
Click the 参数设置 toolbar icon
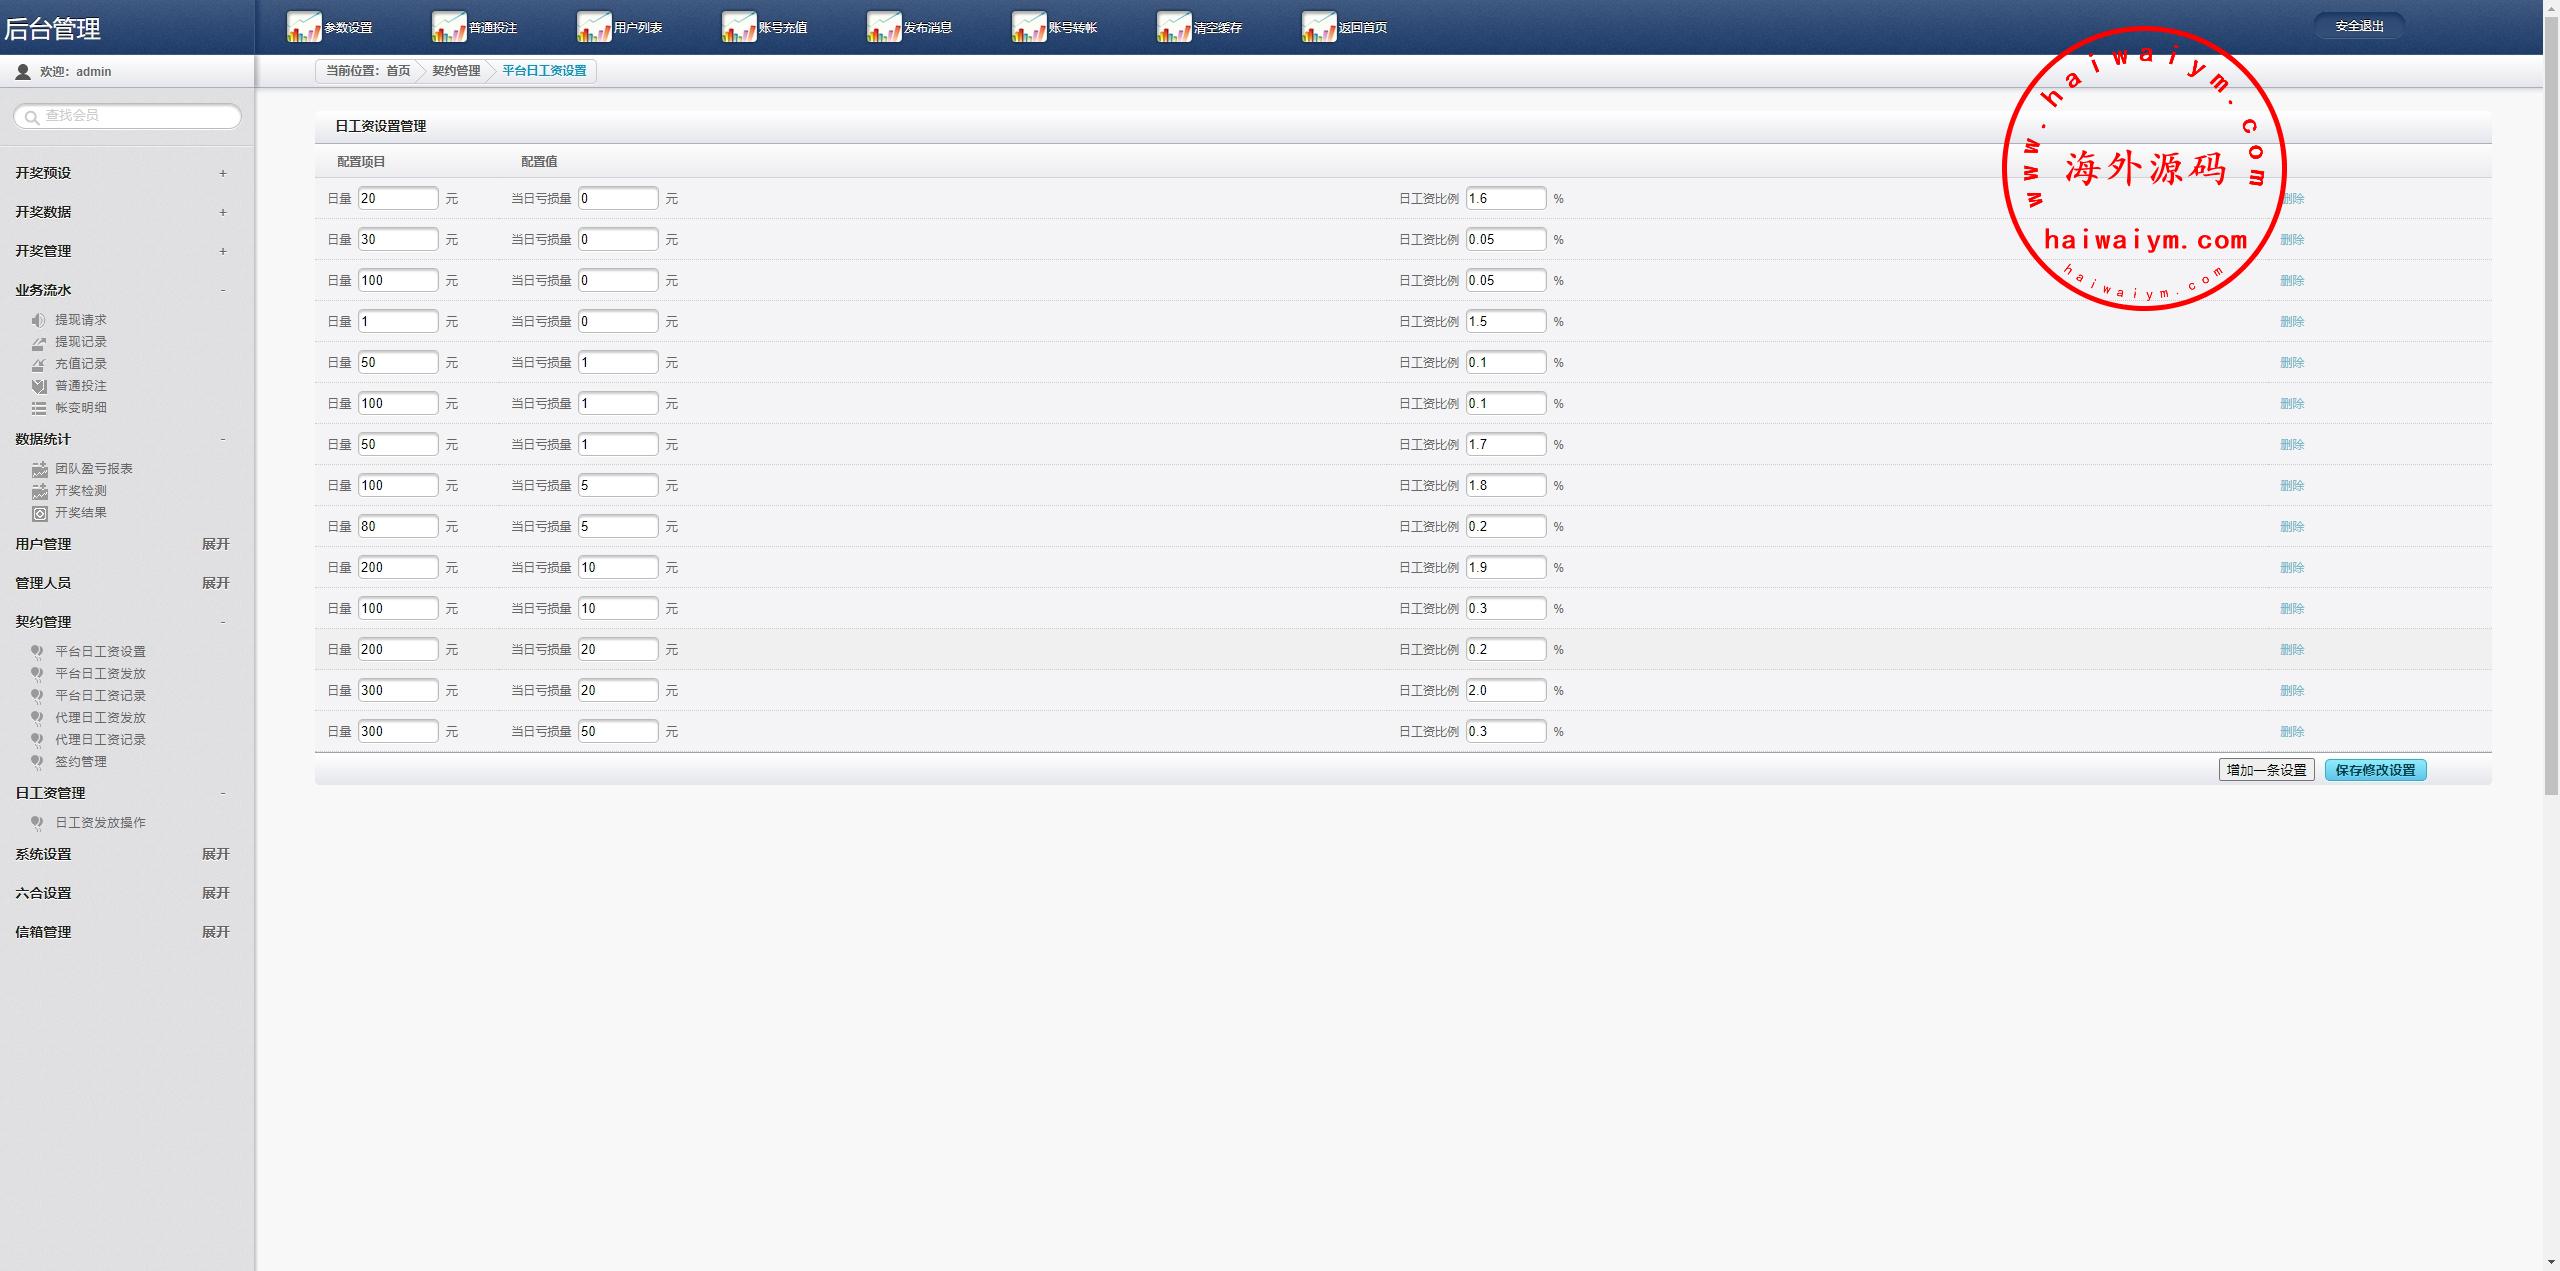coord(304,27)
